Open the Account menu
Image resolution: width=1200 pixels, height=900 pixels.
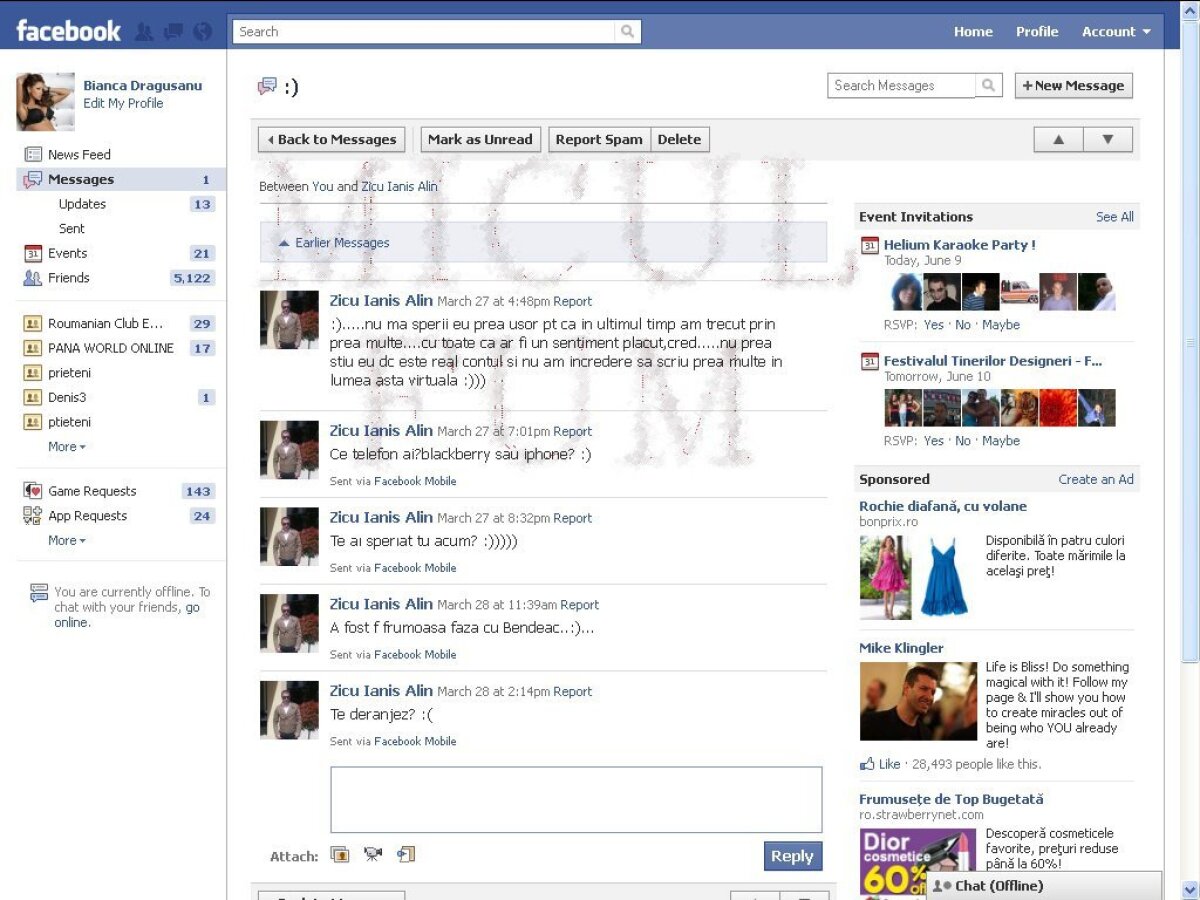pyautogui.click(x=1110, y=31)
